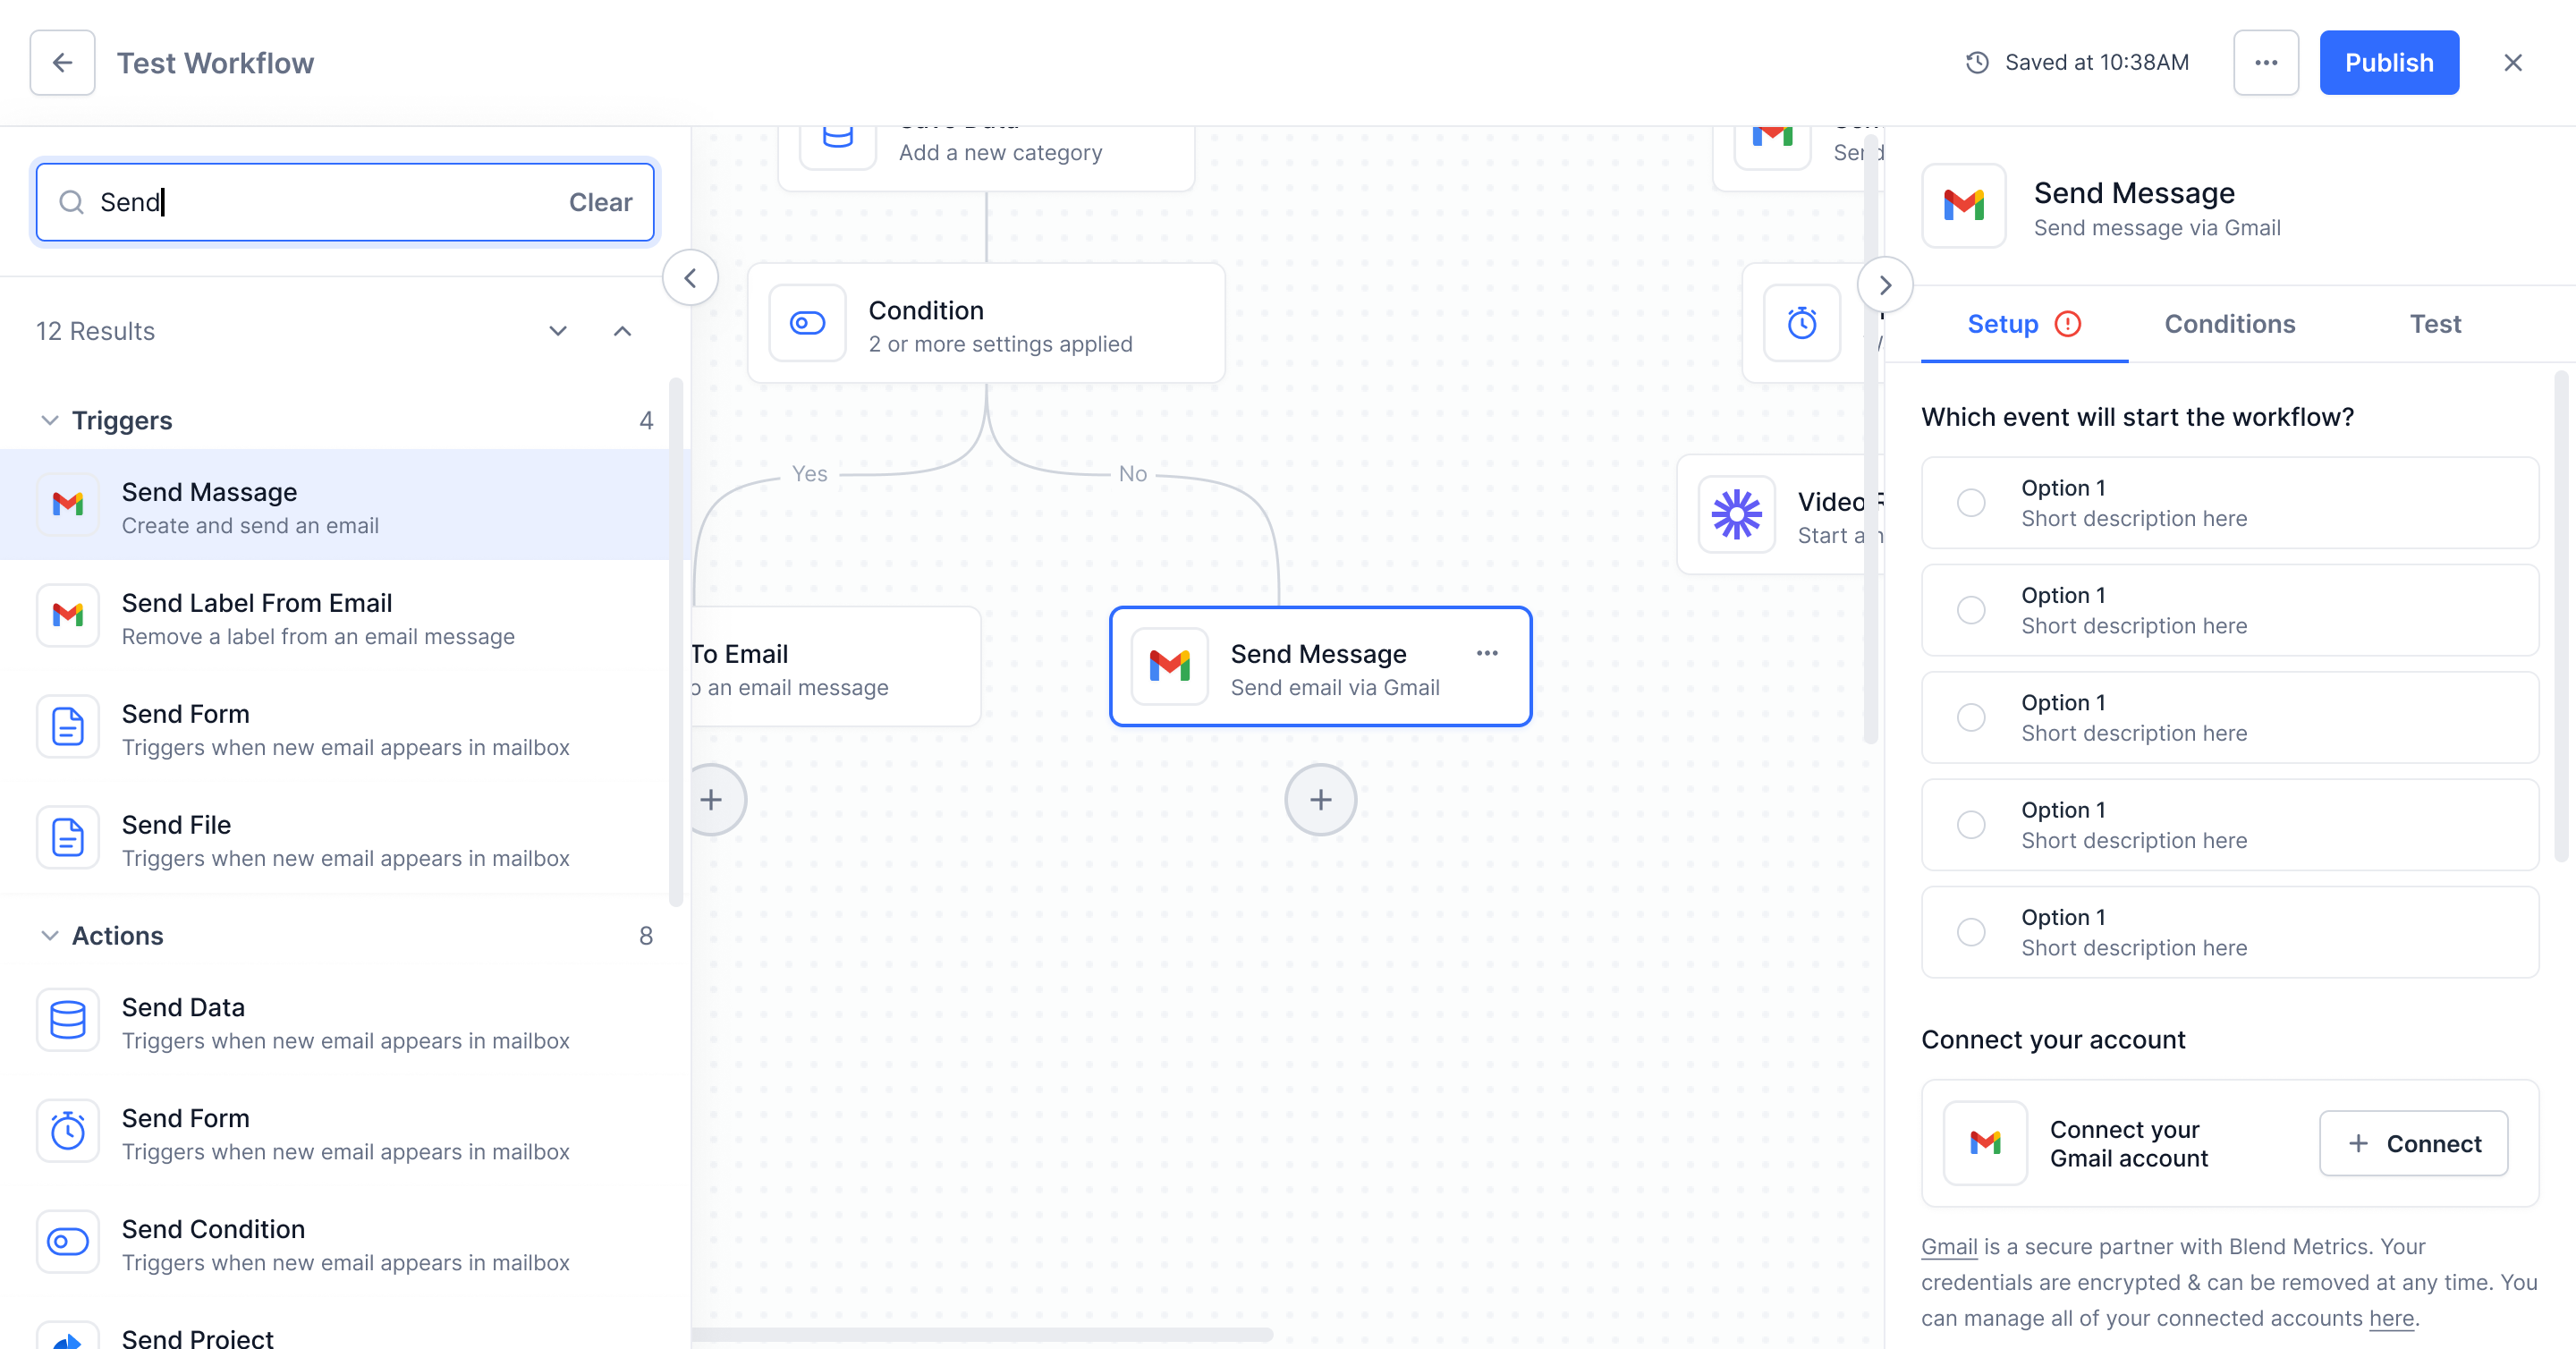This screenshot has width=2576, height=1349.
Task: Click the timer node icon on canvas
Action: pyautogui.click(x=1802, y=323)
